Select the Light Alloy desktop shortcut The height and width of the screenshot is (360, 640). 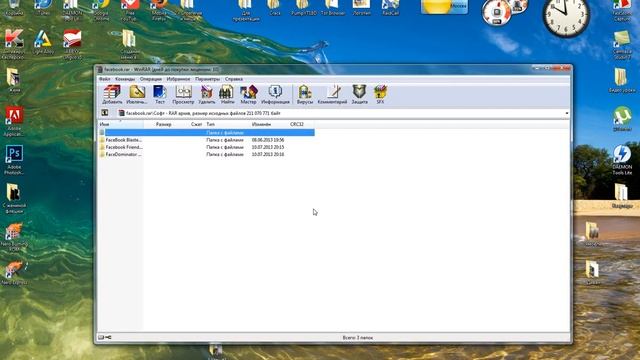point(43,42)
